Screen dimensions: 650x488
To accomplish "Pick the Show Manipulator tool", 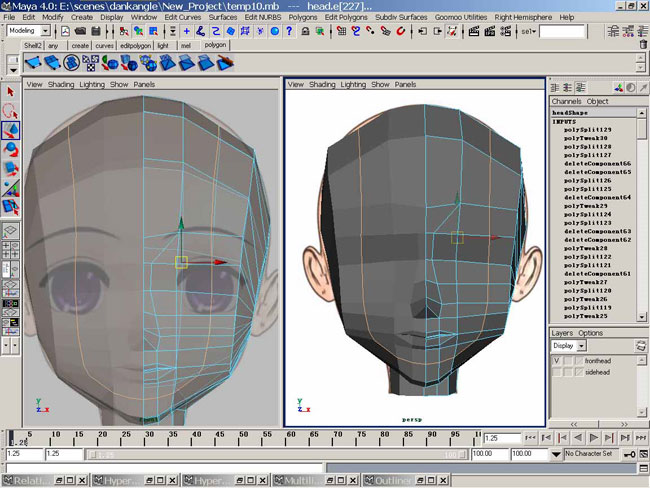I will pos(10,187).
